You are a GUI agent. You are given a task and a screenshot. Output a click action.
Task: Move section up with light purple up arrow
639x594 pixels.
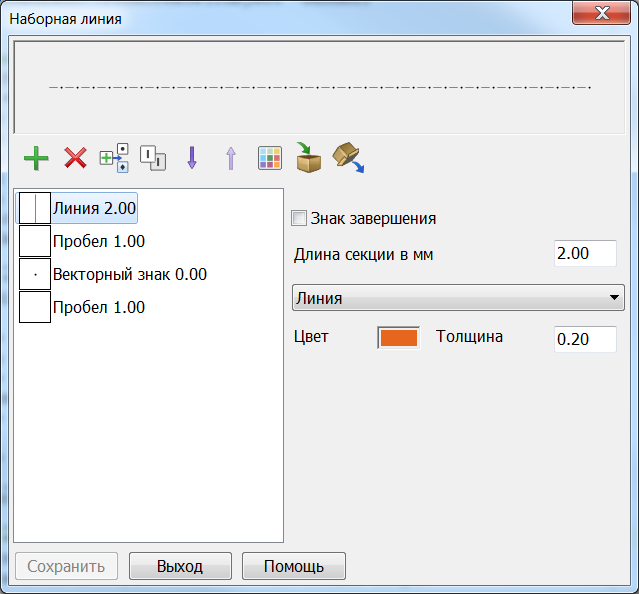click(x=231, y=158)
